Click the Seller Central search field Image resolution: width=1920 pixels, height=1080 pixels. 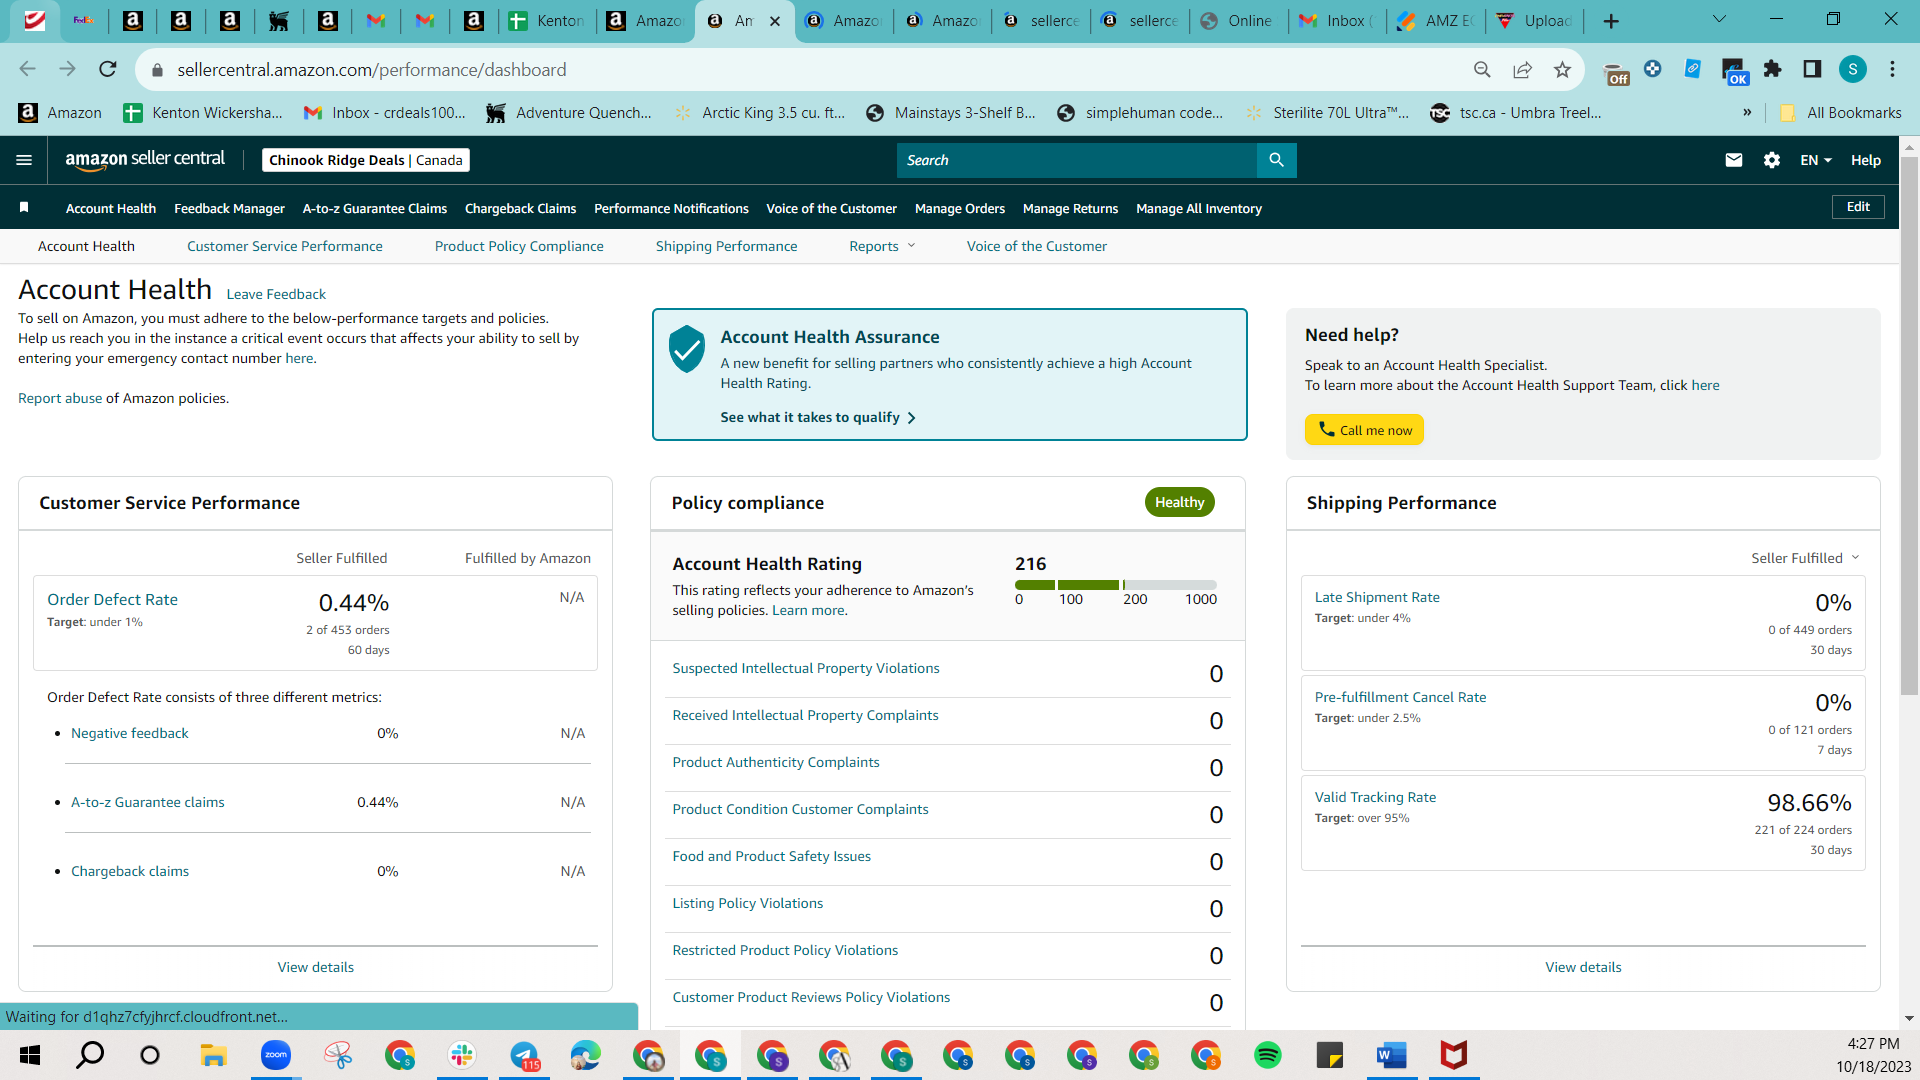click(x=1077, y=160)
